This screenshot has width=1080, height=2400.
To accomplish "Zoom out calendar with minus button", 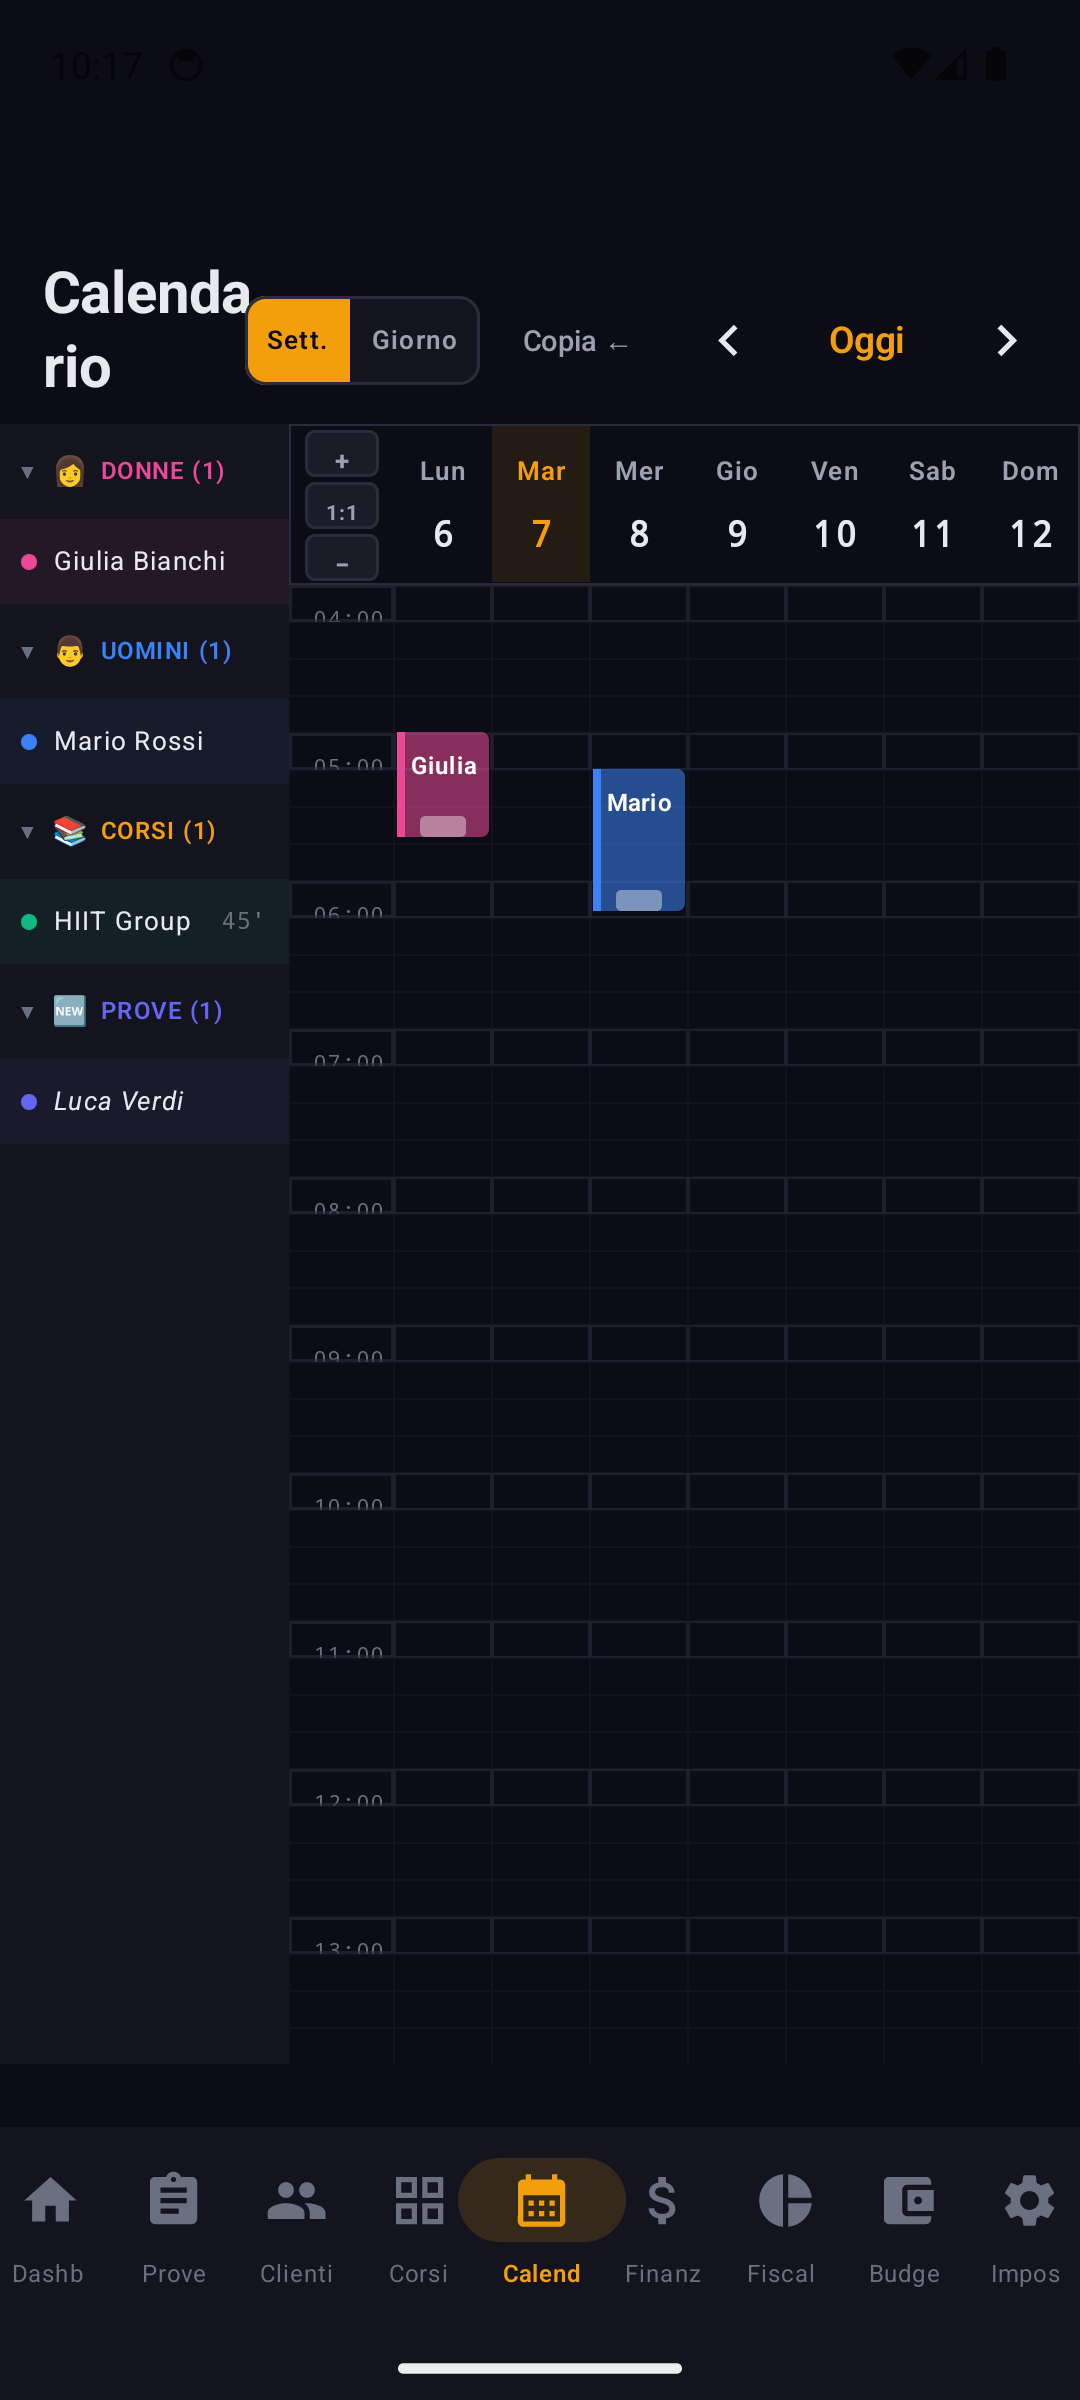I will 342,558.
